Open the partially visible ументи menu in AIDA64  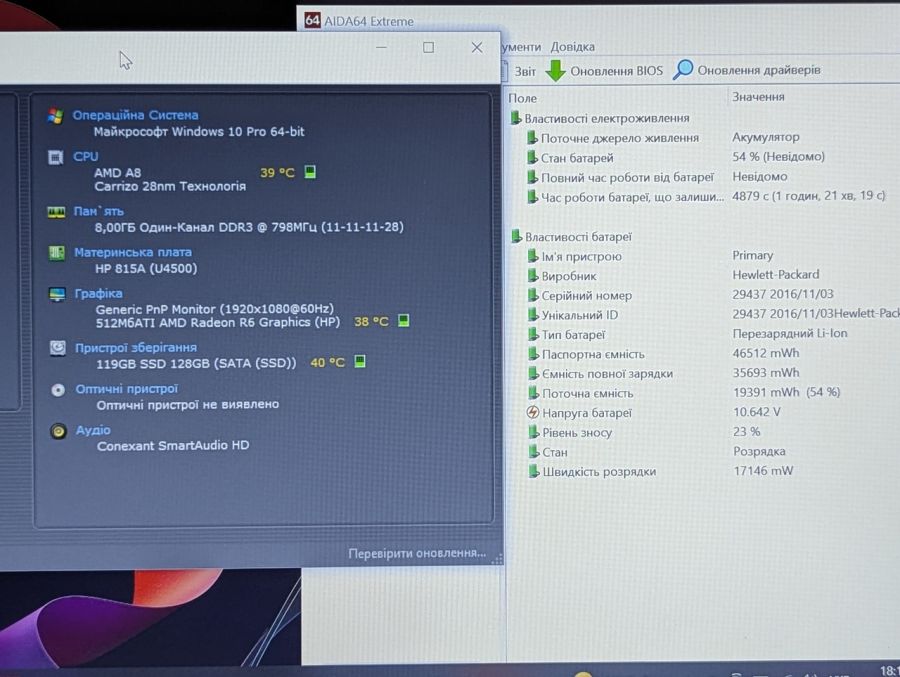pos(521,47)
